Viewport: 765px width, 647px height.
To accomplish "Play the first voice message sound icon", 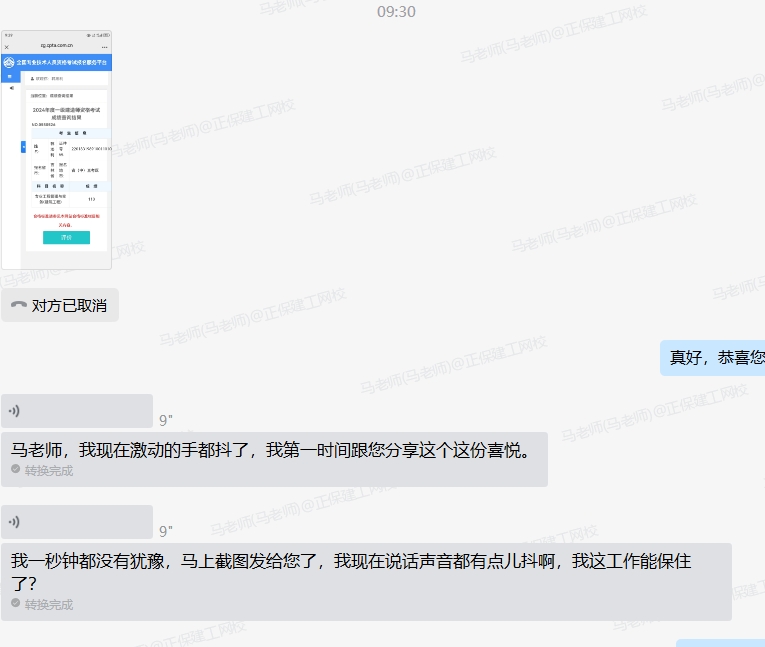I will pos(14,411).
